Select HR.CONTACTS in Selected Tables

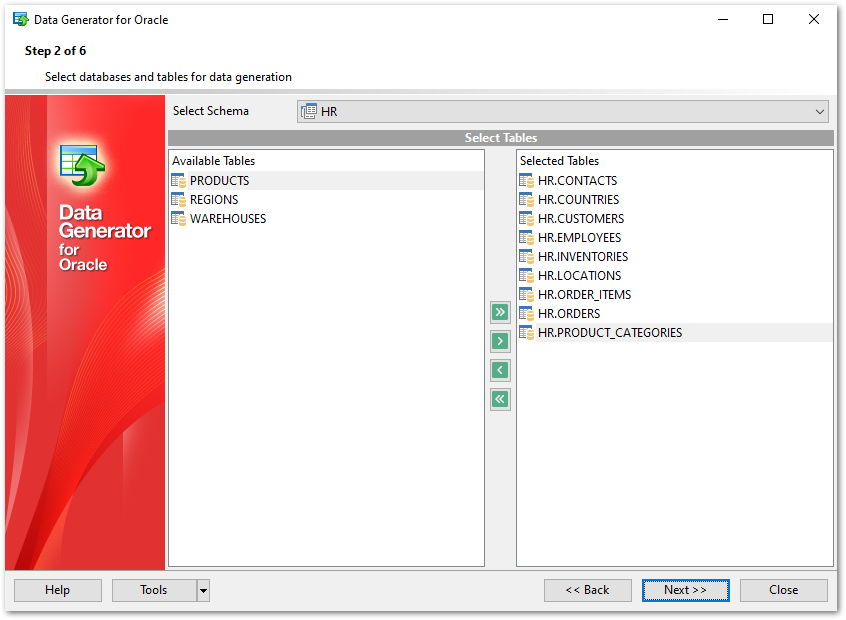pyautogui.click(x=674, y=181)
